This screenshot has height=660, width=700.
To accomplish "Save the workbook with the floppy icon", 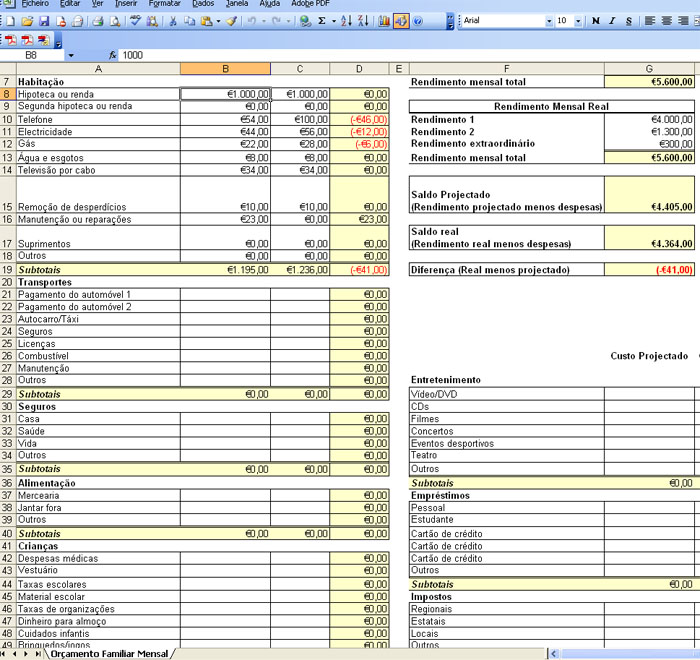I will tap(44, 21).
